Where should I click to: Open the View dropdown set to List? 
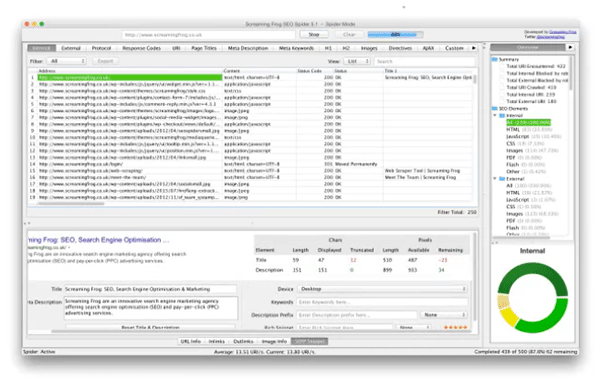[357, 61]
